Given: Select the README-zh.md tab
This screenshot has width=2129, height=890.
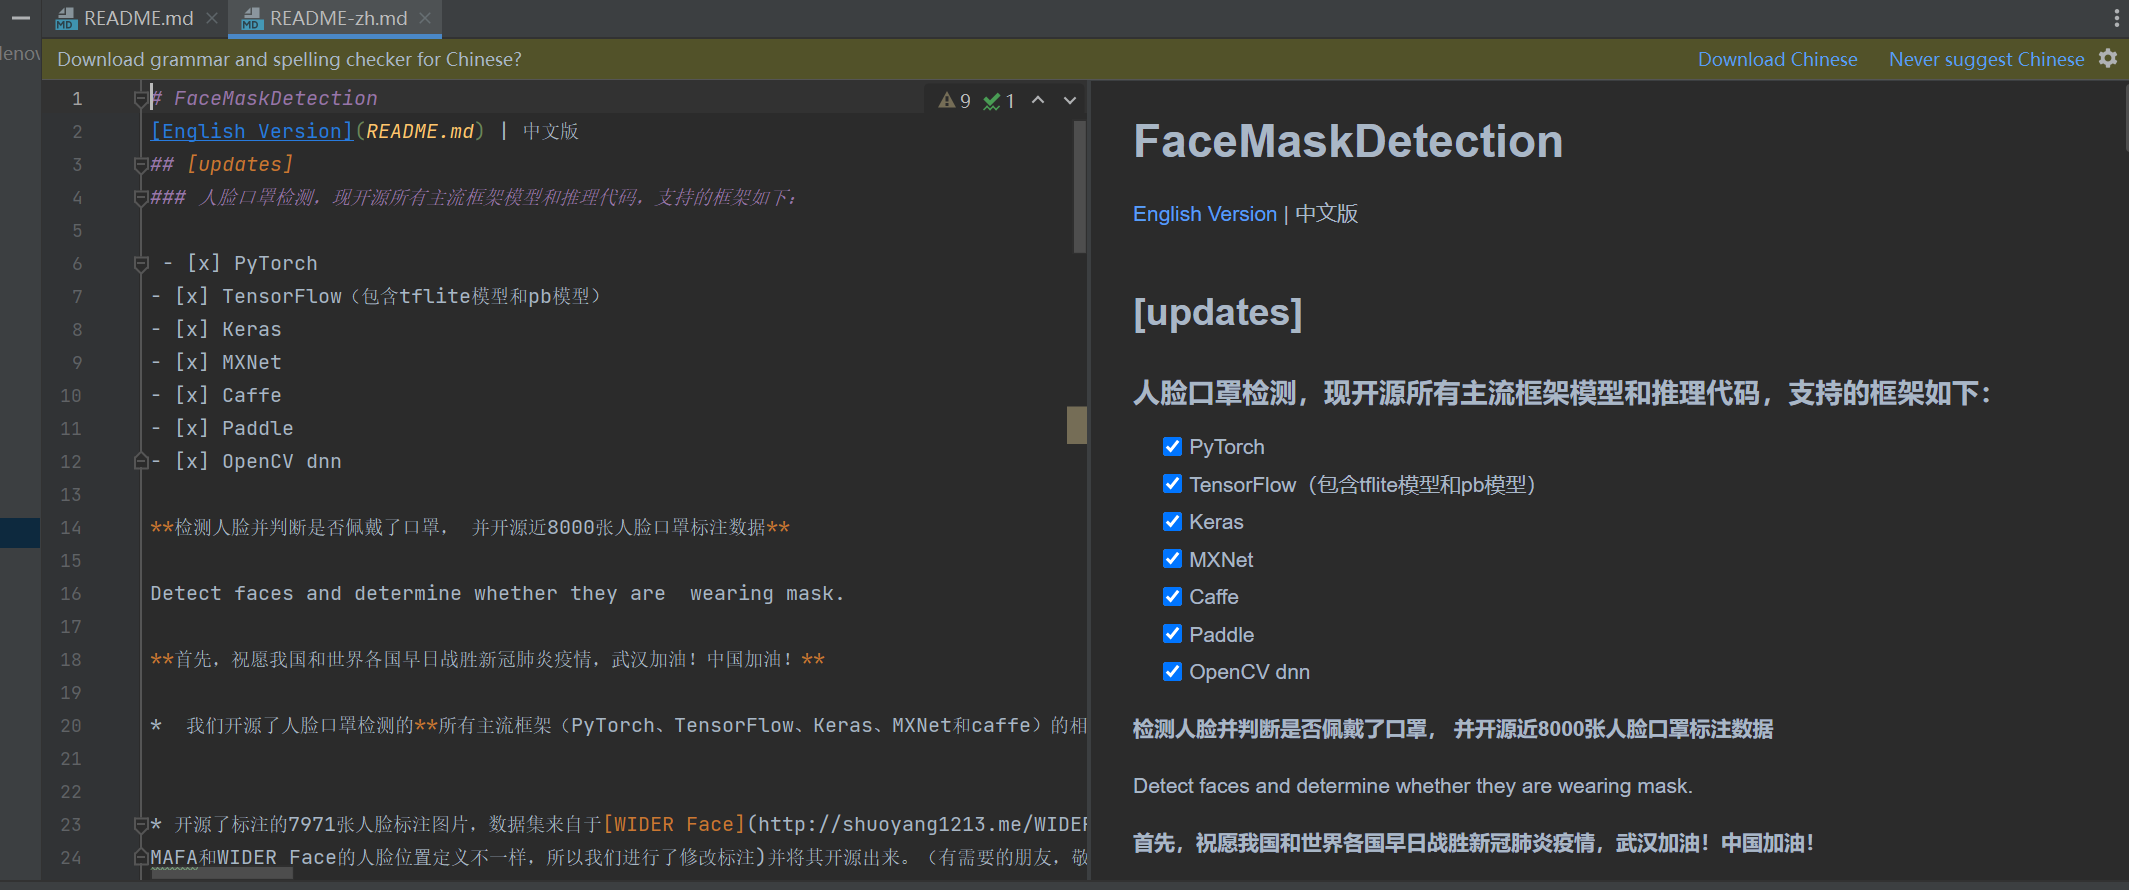Looking at the screenshot, I should click(x=337, y=18).
